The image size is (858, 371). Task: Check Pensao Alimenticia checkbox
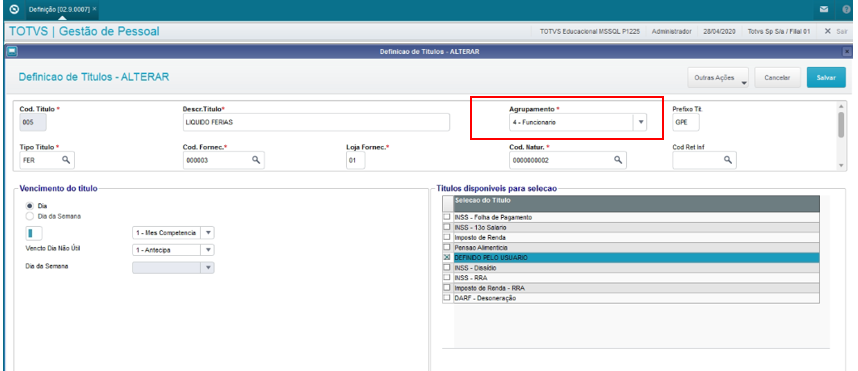pos(447,247)
